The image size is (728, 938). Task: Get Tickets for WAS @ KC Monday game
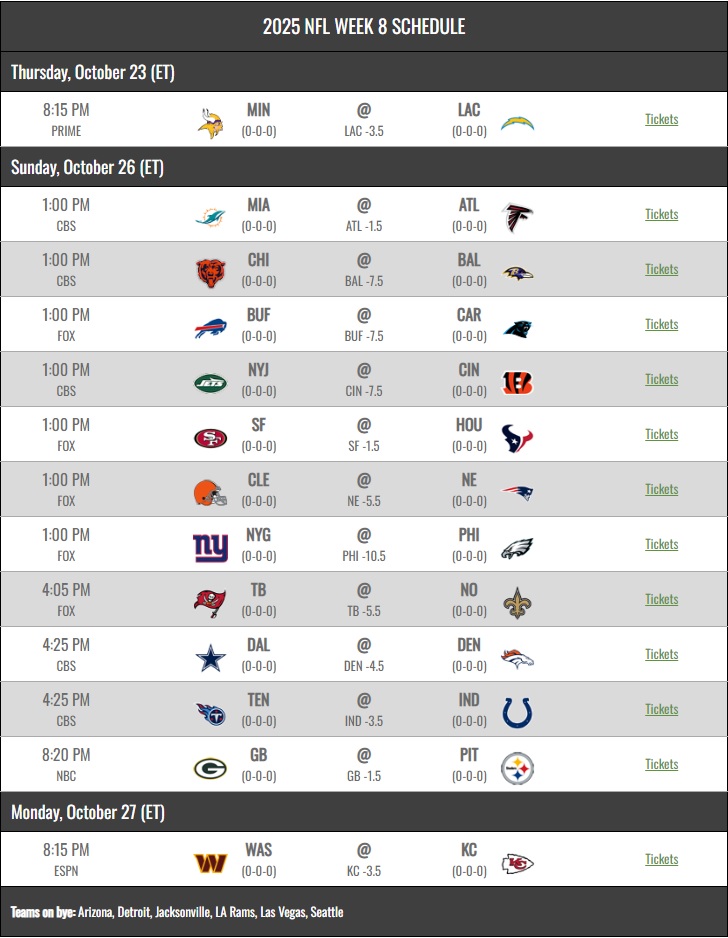pyautogui.click(x=661, y=859)
